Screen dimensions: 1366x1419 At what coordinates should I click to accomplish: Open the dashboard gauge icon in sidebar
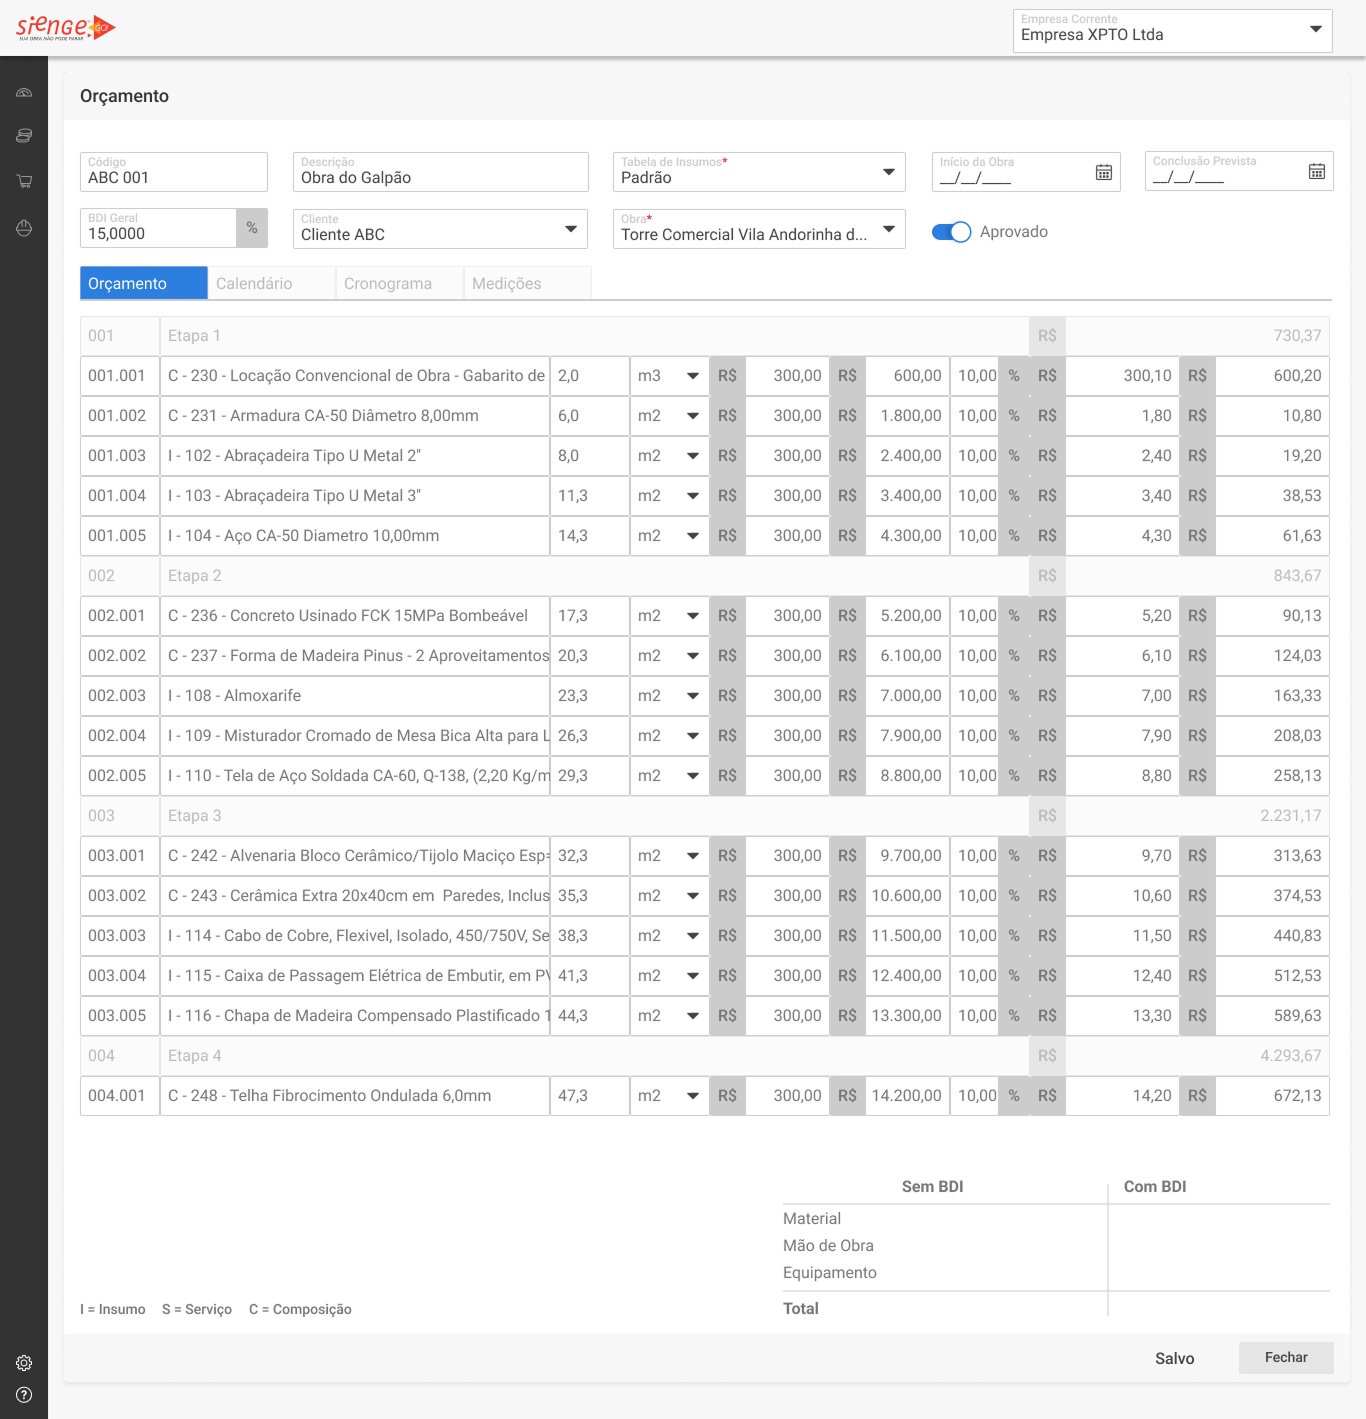pyautogui.click(x=24, y=93)
